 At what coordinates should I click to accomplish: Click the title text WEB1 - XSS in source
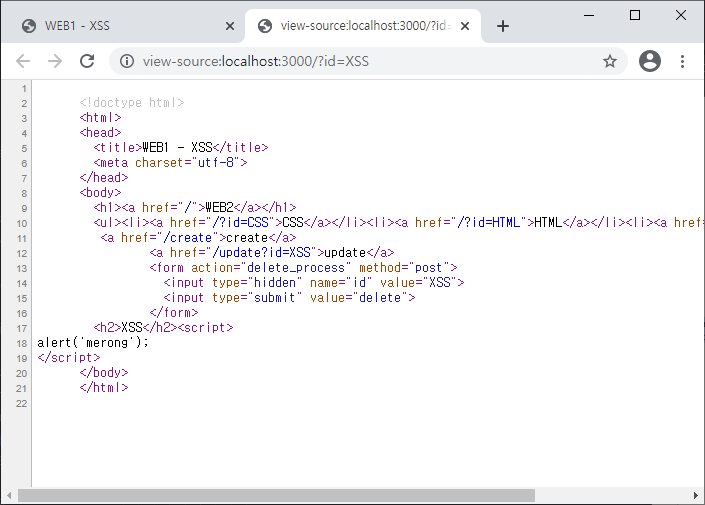(x=177, y=147)
